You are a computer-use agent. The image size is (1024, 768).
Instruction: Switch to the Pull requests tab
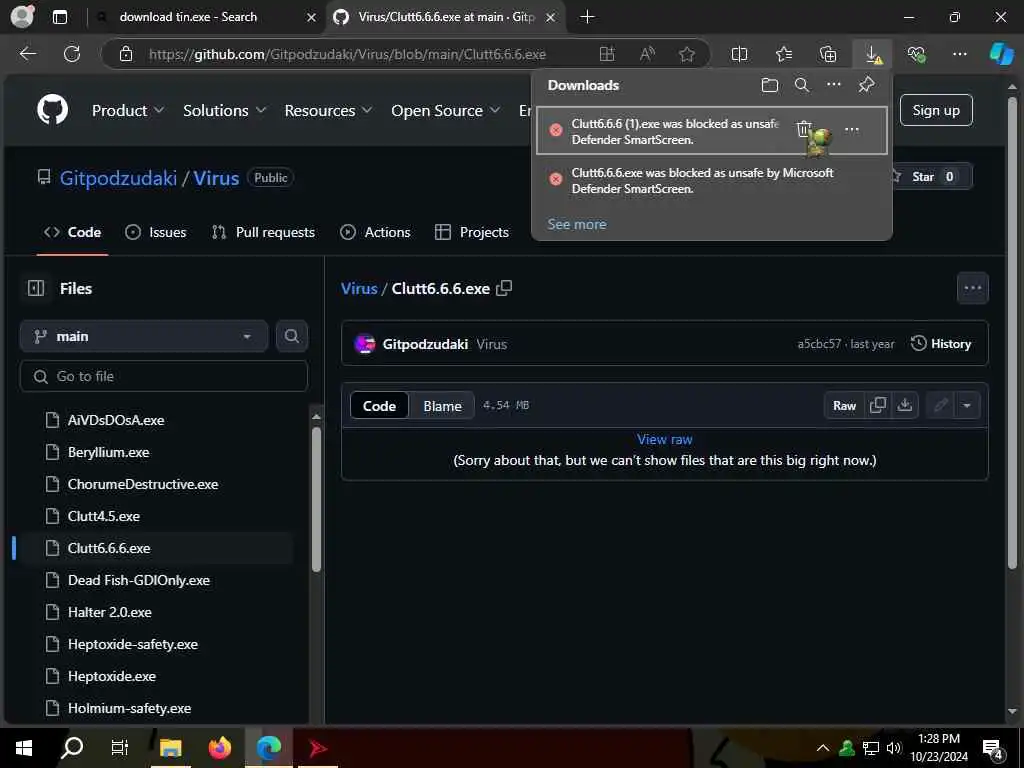[x=263, y=232]
